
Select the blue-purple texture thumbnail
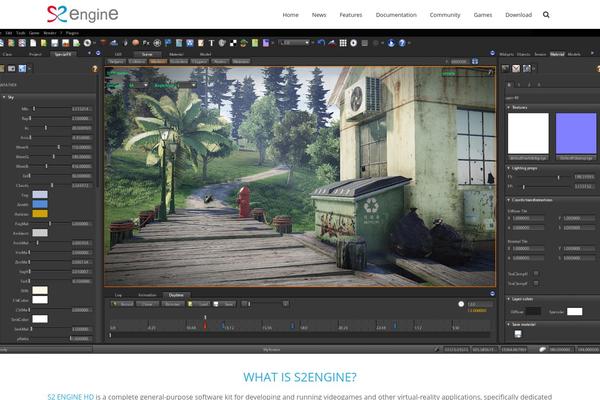(576, 133)
